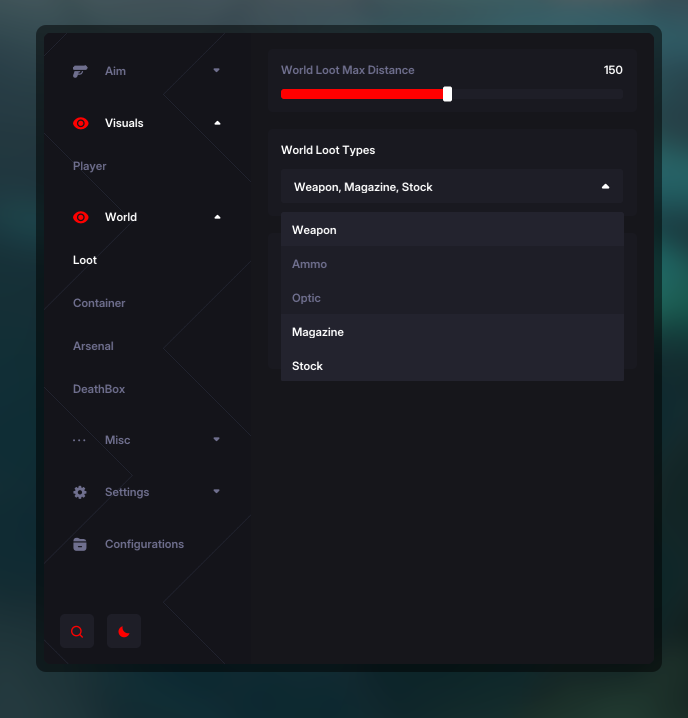Click the three-dot Misc icon
Viewport: 688px width, 718px height.
tap(80, 440)
